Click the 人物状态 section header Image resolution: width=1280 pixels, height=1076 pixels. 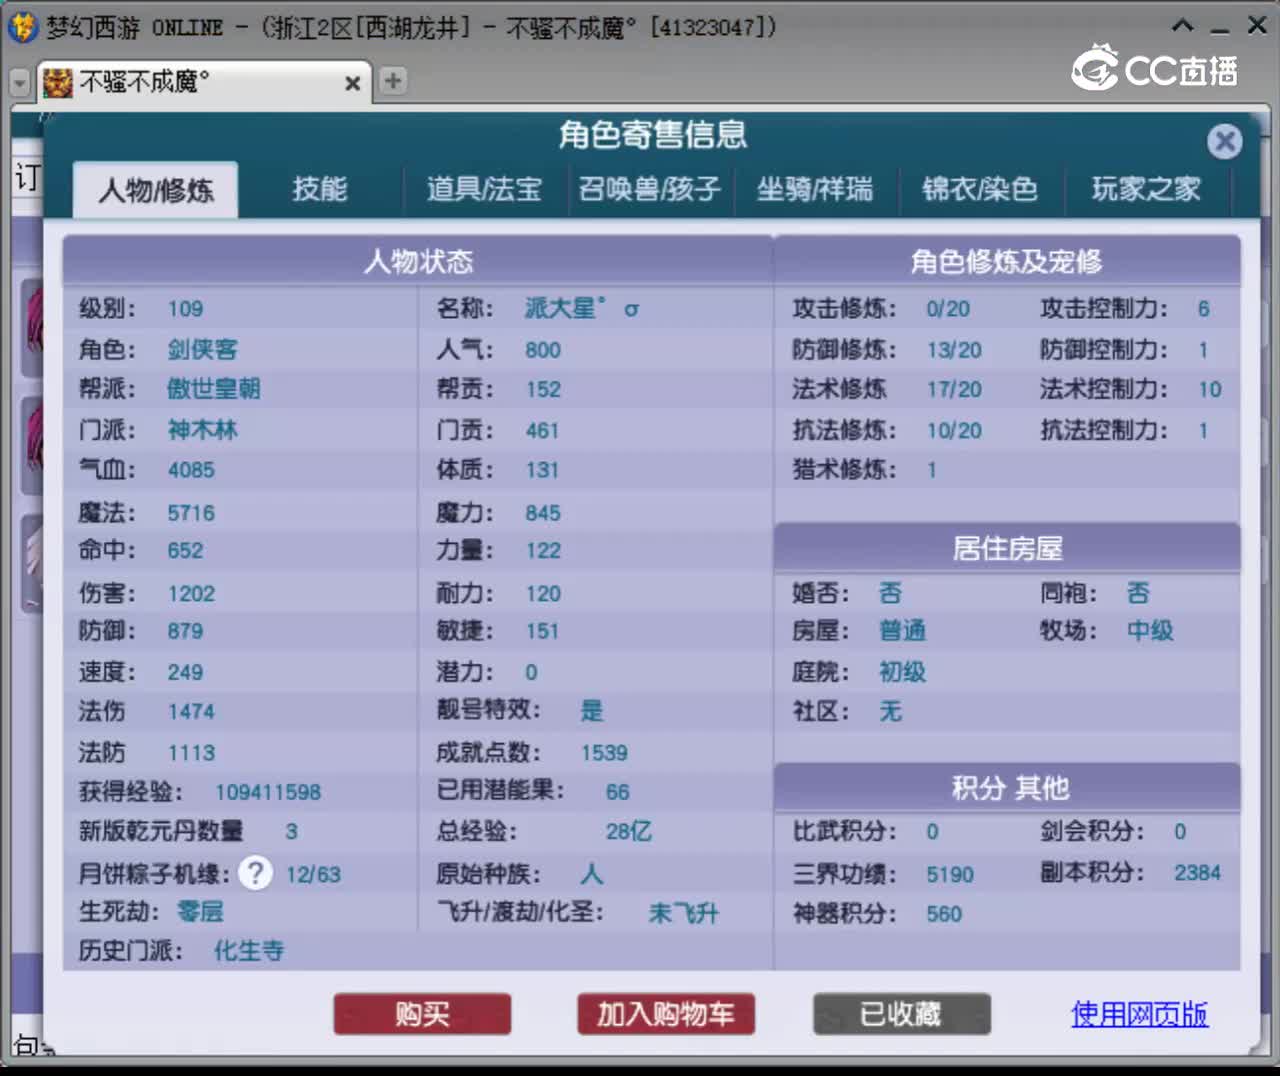pos(418,262)
